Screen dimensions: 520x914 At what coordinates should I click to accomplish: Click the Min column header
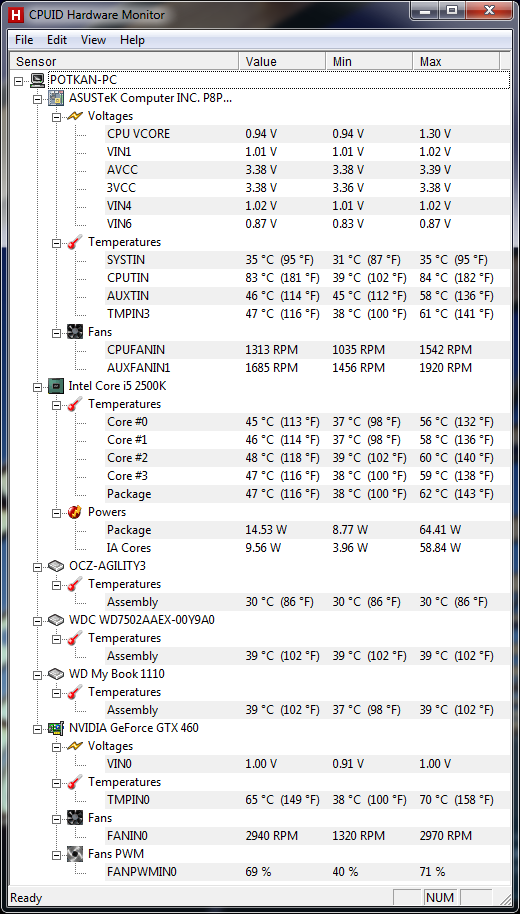pyautogui.click(x=369, y=61)
